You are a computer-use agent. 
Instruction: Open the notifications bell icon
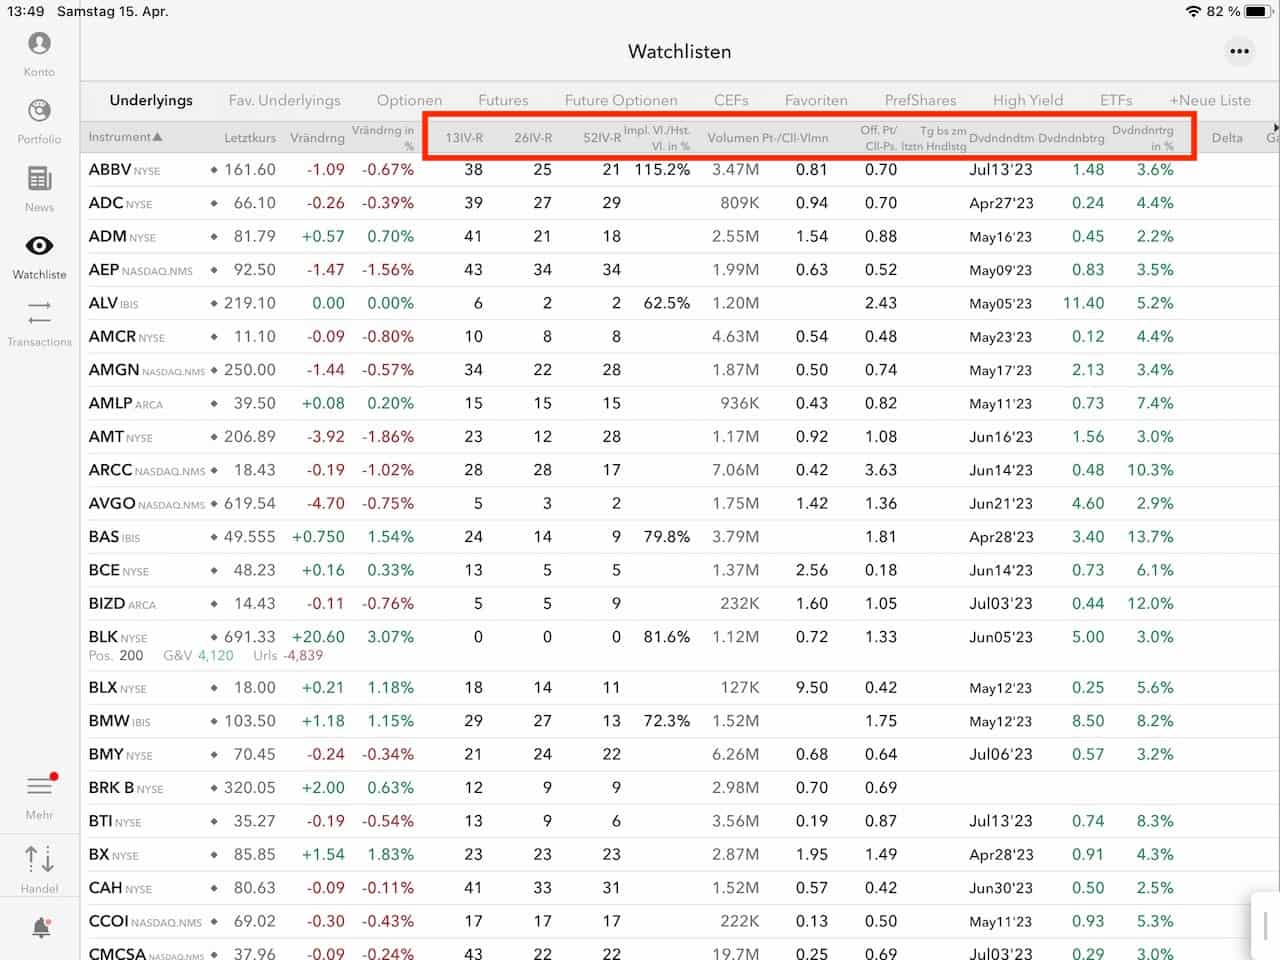(x=41, y=928)
